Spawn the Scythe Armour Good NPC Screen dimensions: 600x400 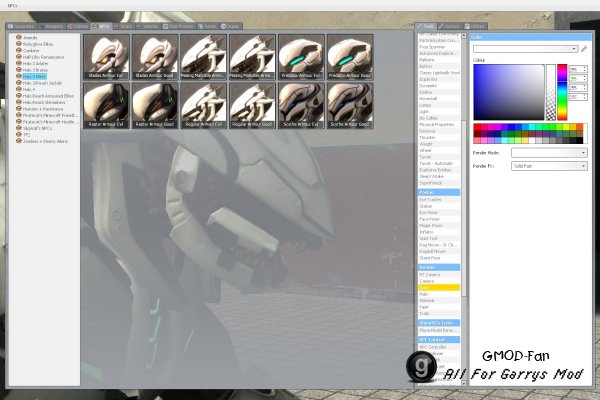click(x=350, y=106)
